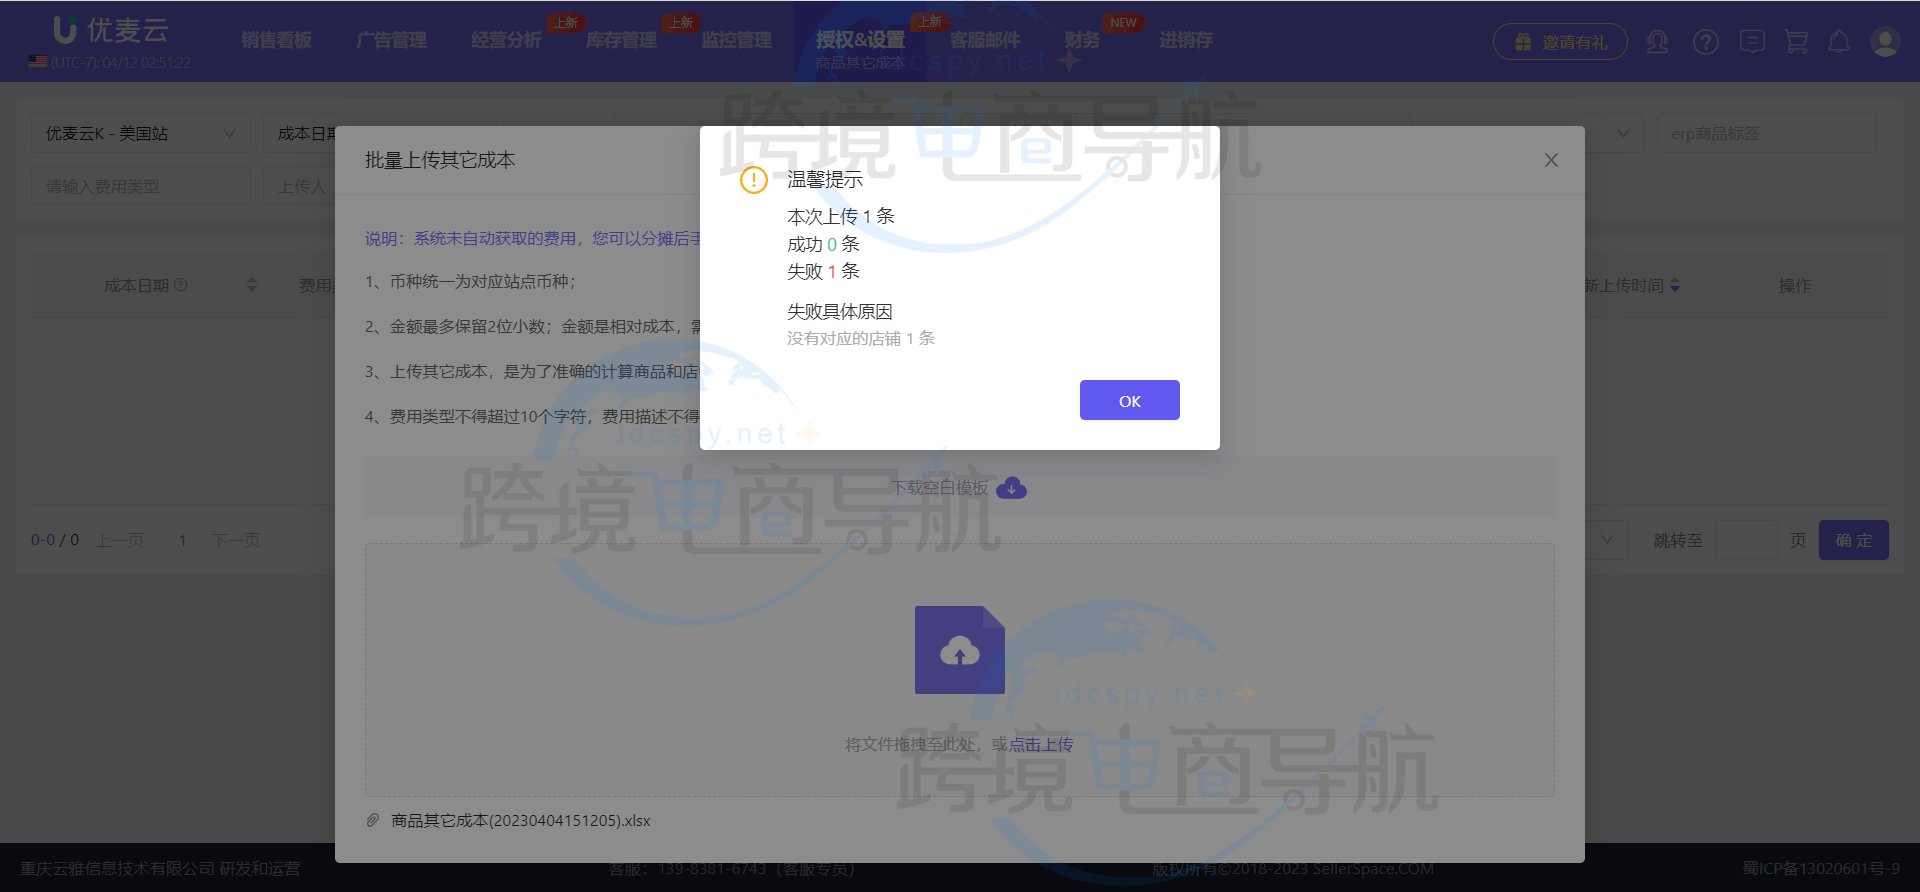Click the feedback message icon in header
This screenshot has width=1920, height=892.
click(1752, 42)
